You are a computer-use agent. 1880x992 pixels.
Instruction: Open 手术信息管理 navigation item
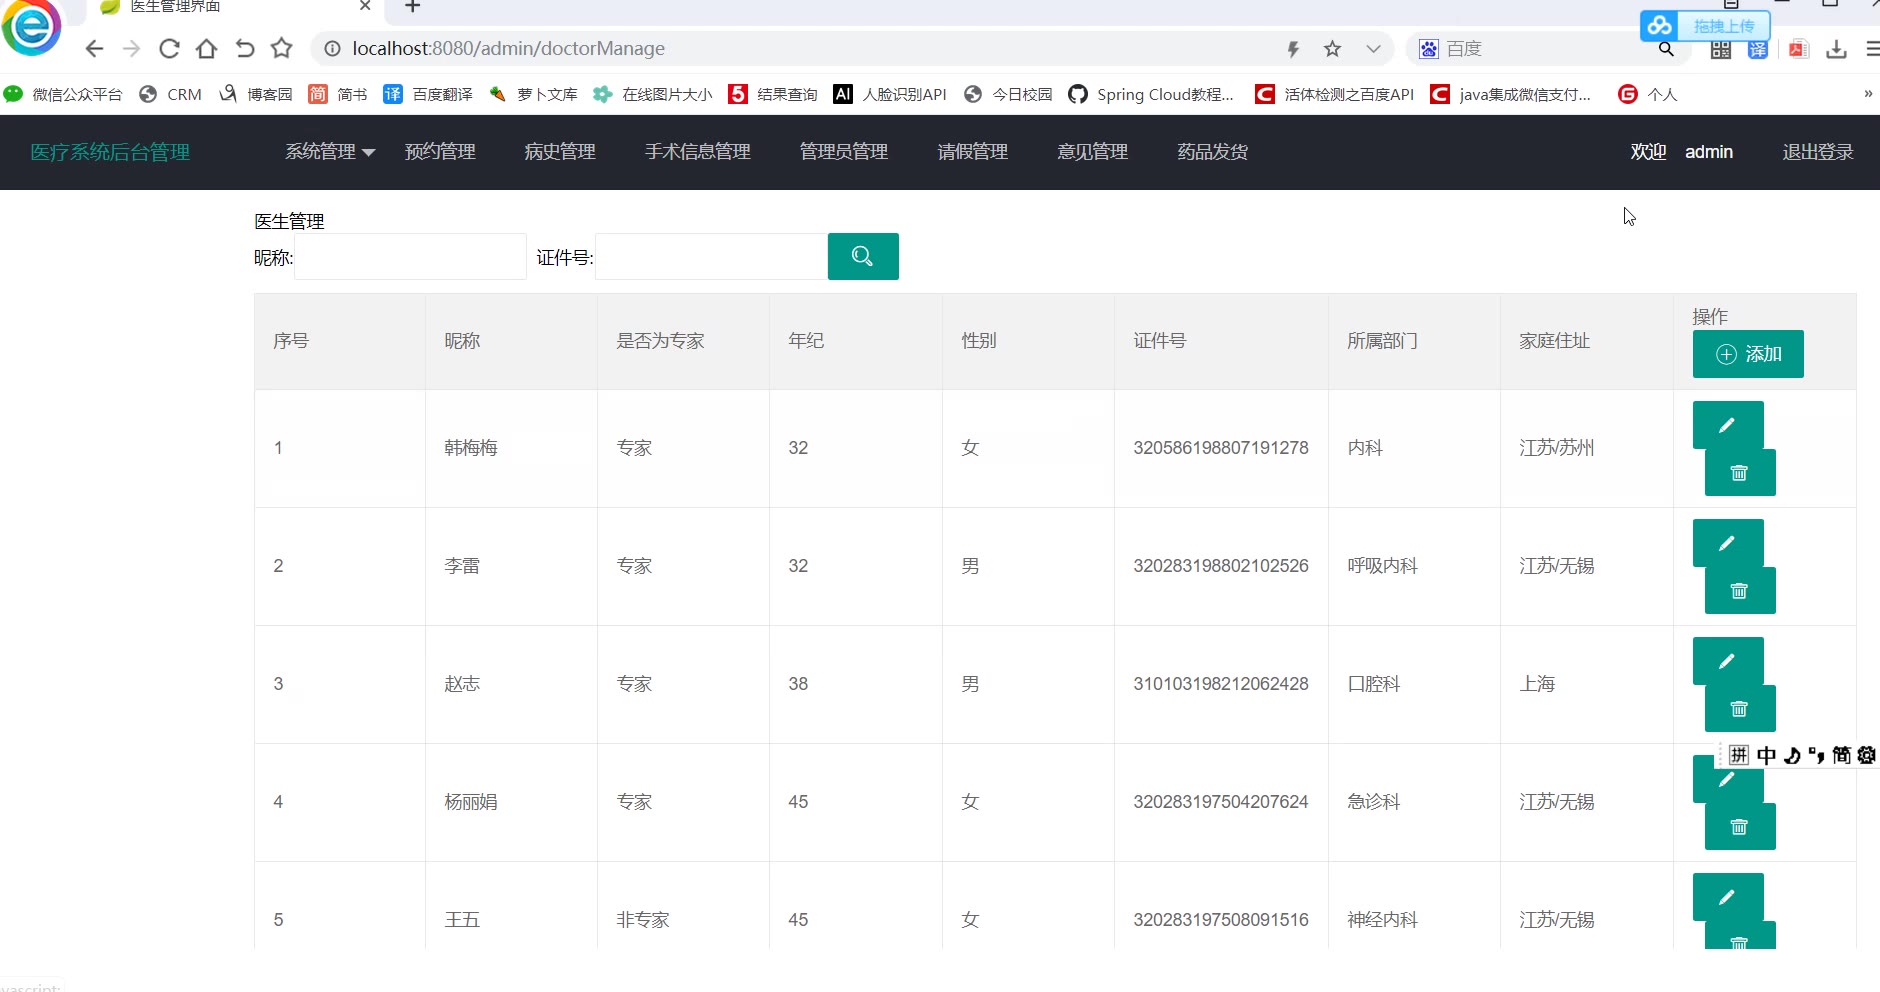pyautogui.click(x=697, y=152)
